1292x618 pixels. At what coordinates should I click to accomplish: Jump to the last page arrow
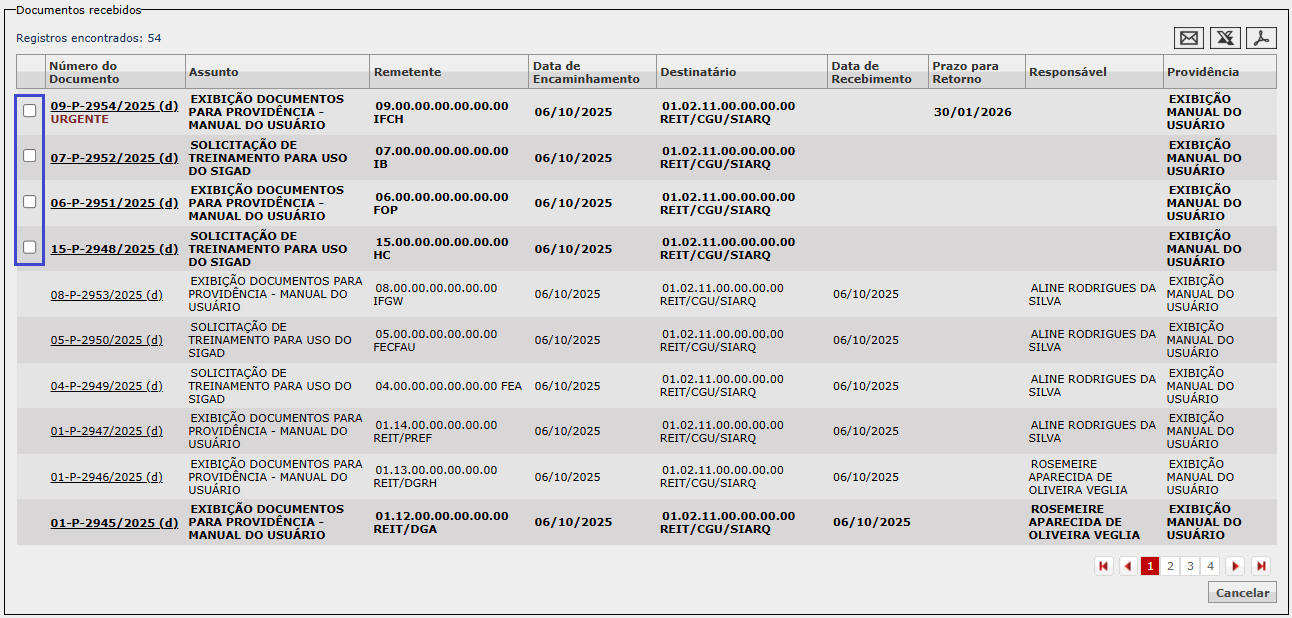(1260, 566)
